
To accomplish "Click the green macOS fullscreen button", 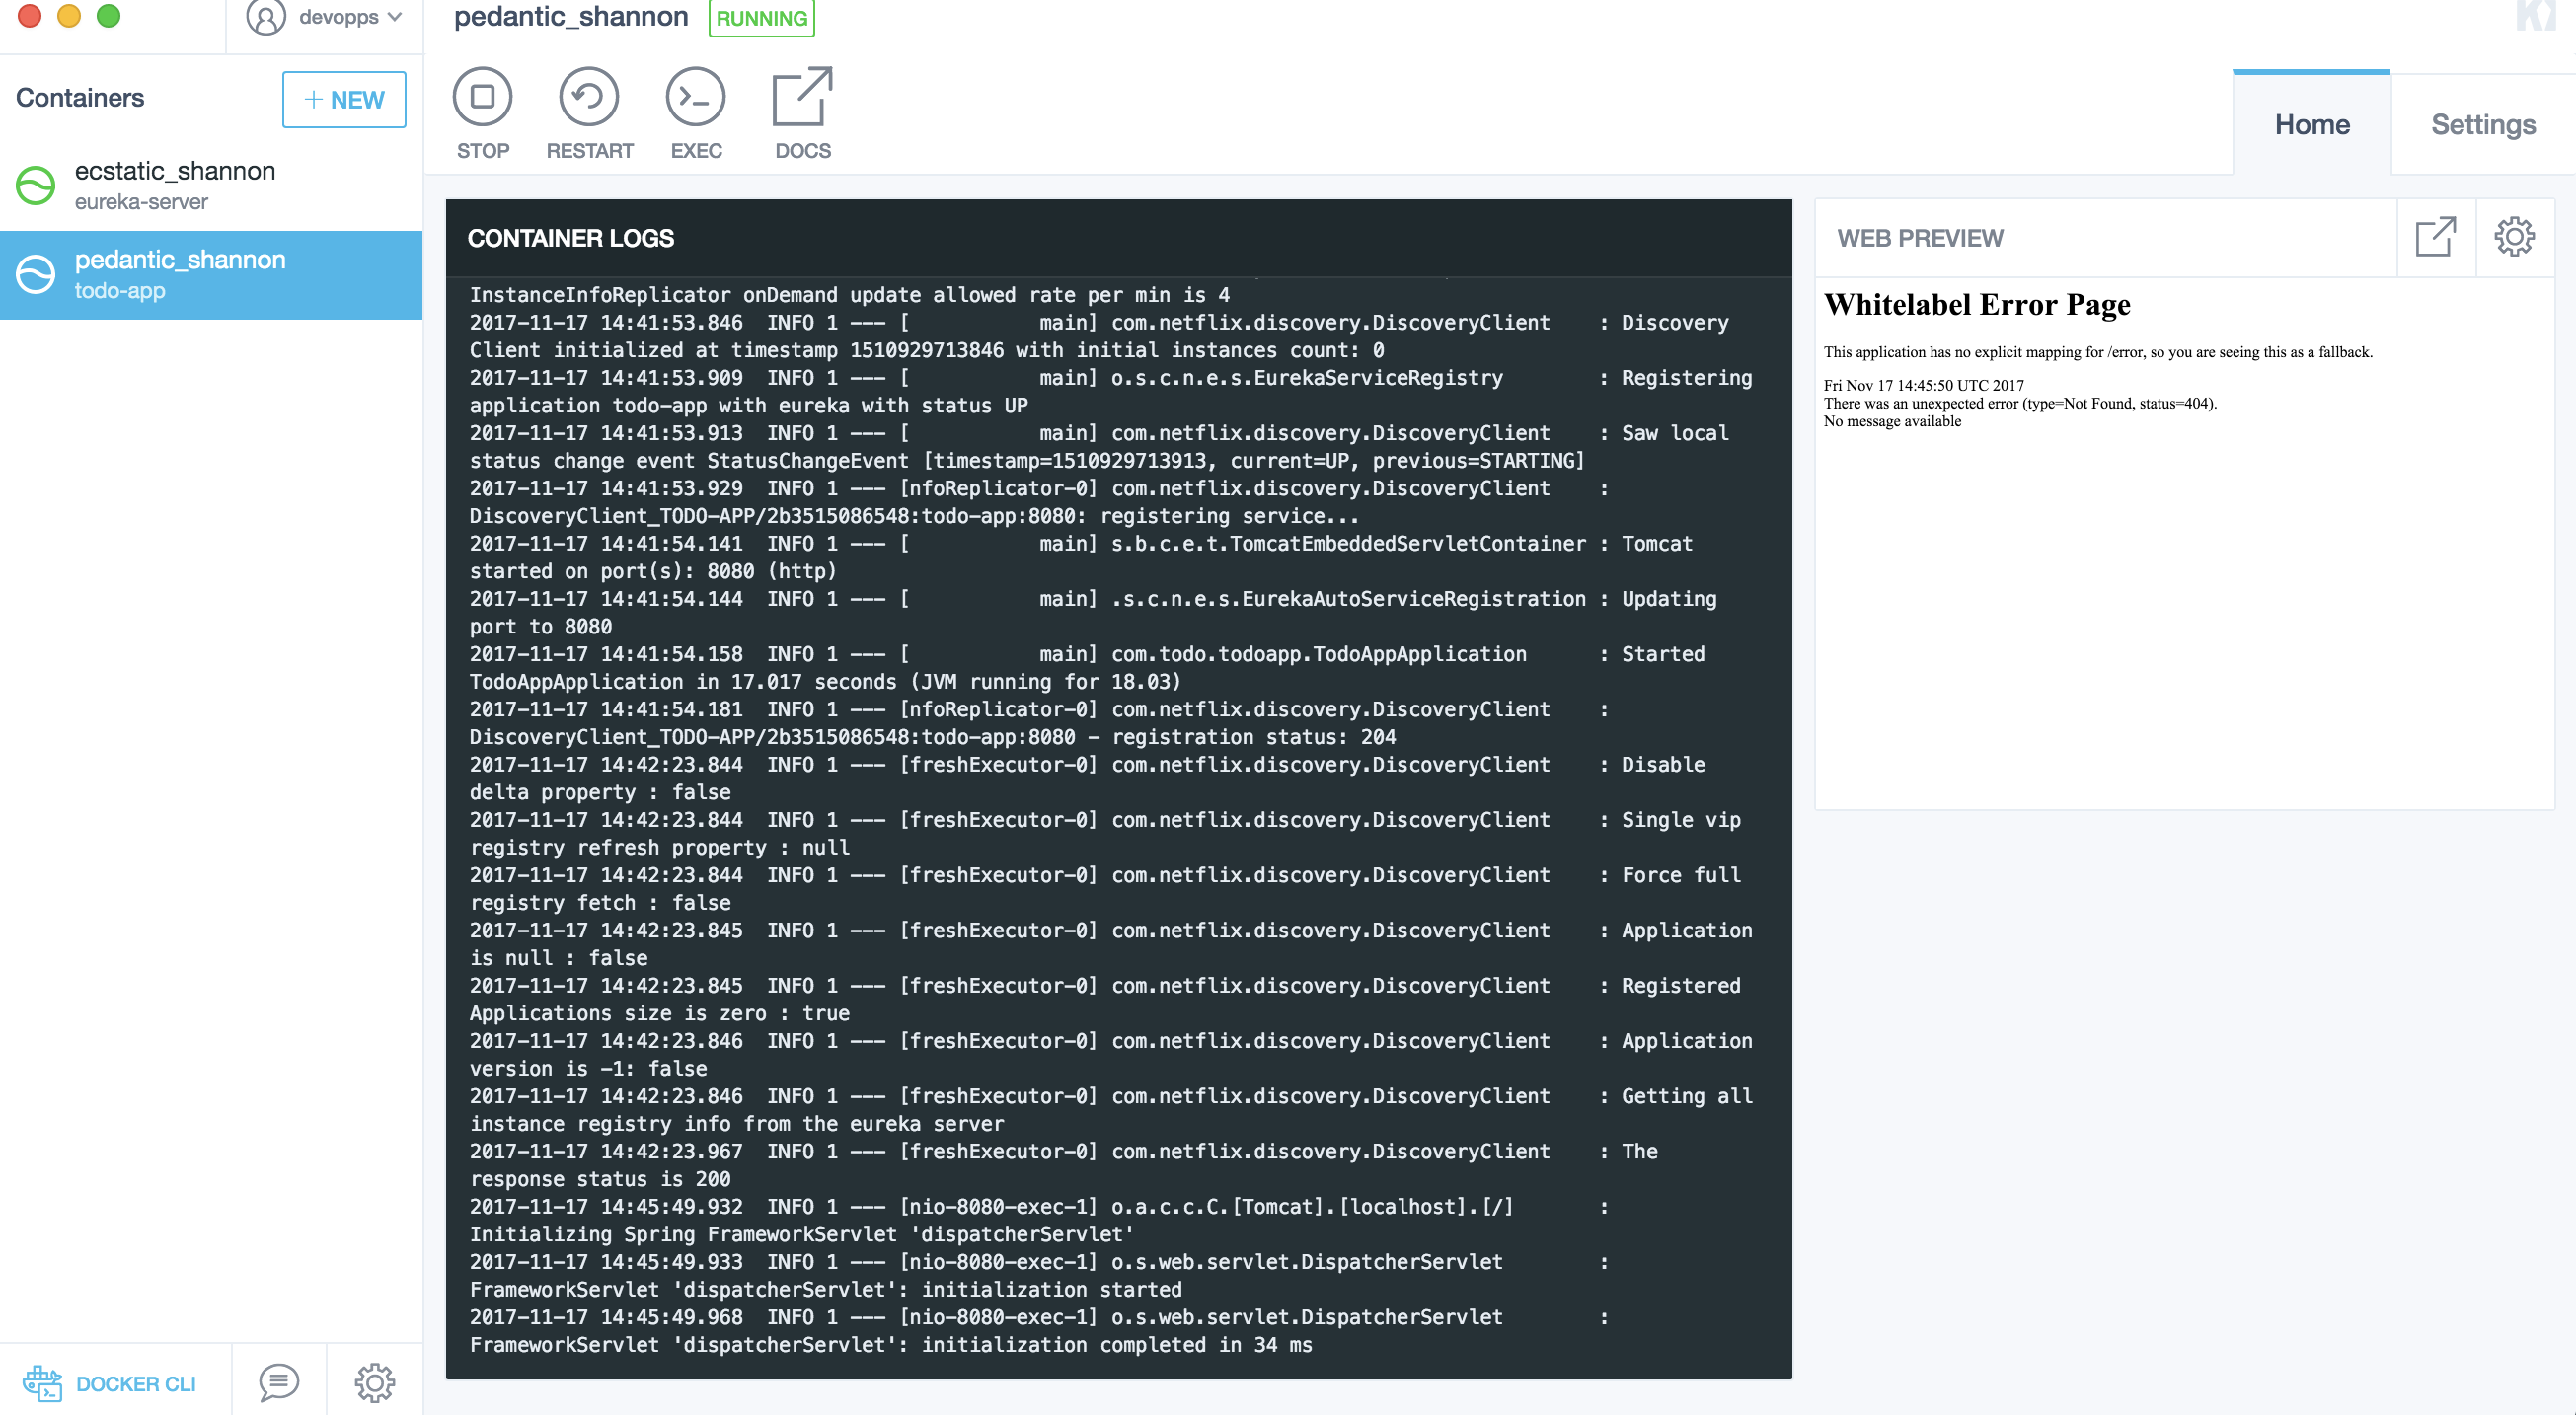I will (x=108, y=15).
